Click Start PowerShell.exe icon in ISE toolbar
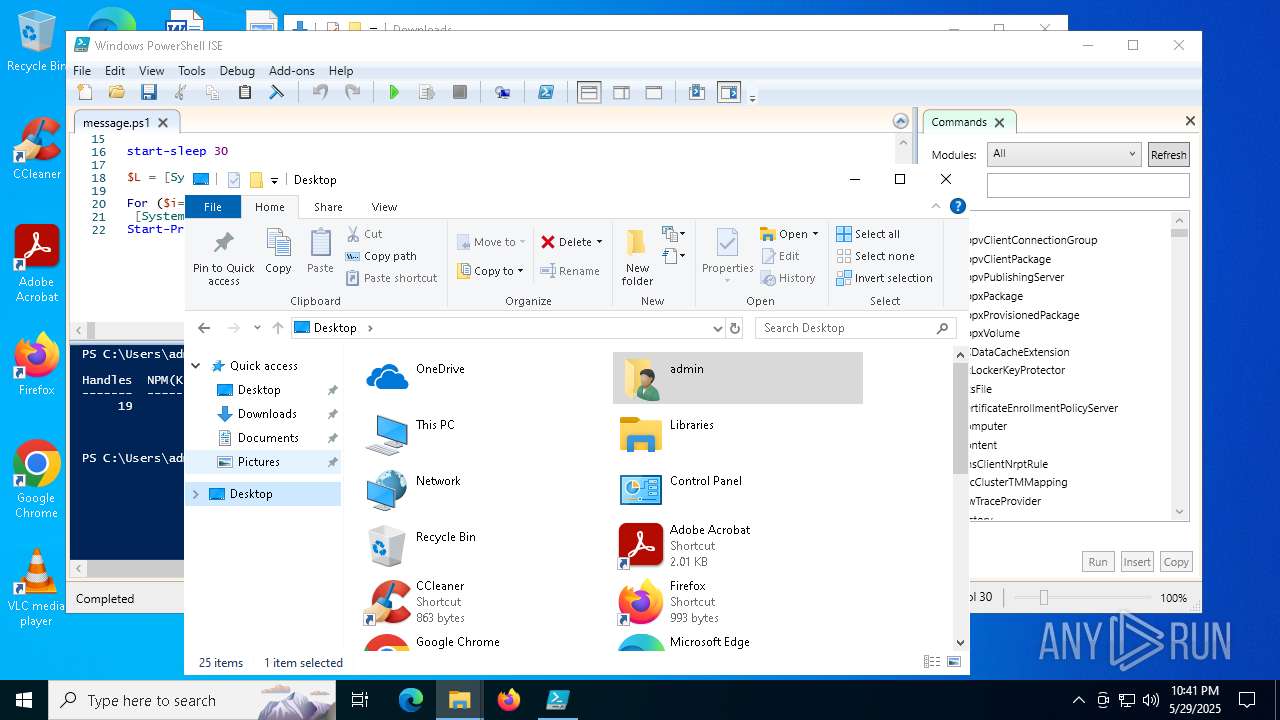This screenshot has height=720, width=1280. (x=546, y=93)
